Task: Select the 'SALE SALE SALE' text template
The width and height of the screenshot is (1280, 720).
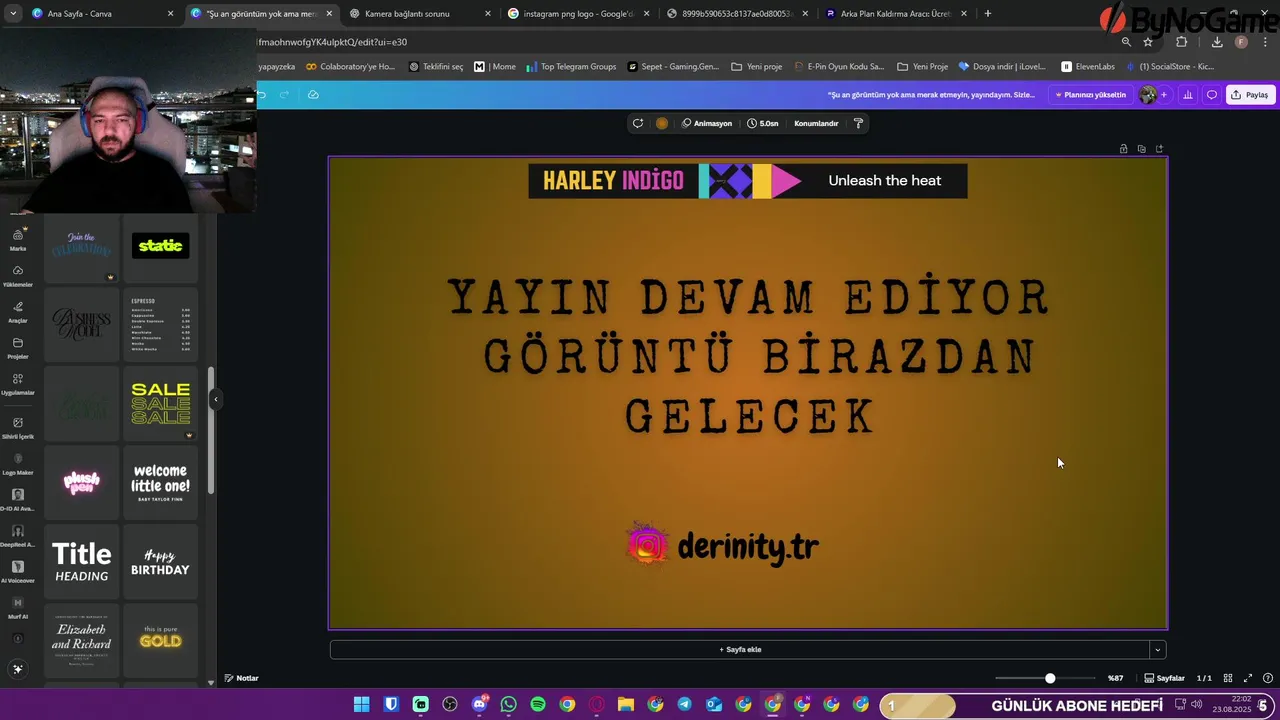Action: click(x=161, y=403)
